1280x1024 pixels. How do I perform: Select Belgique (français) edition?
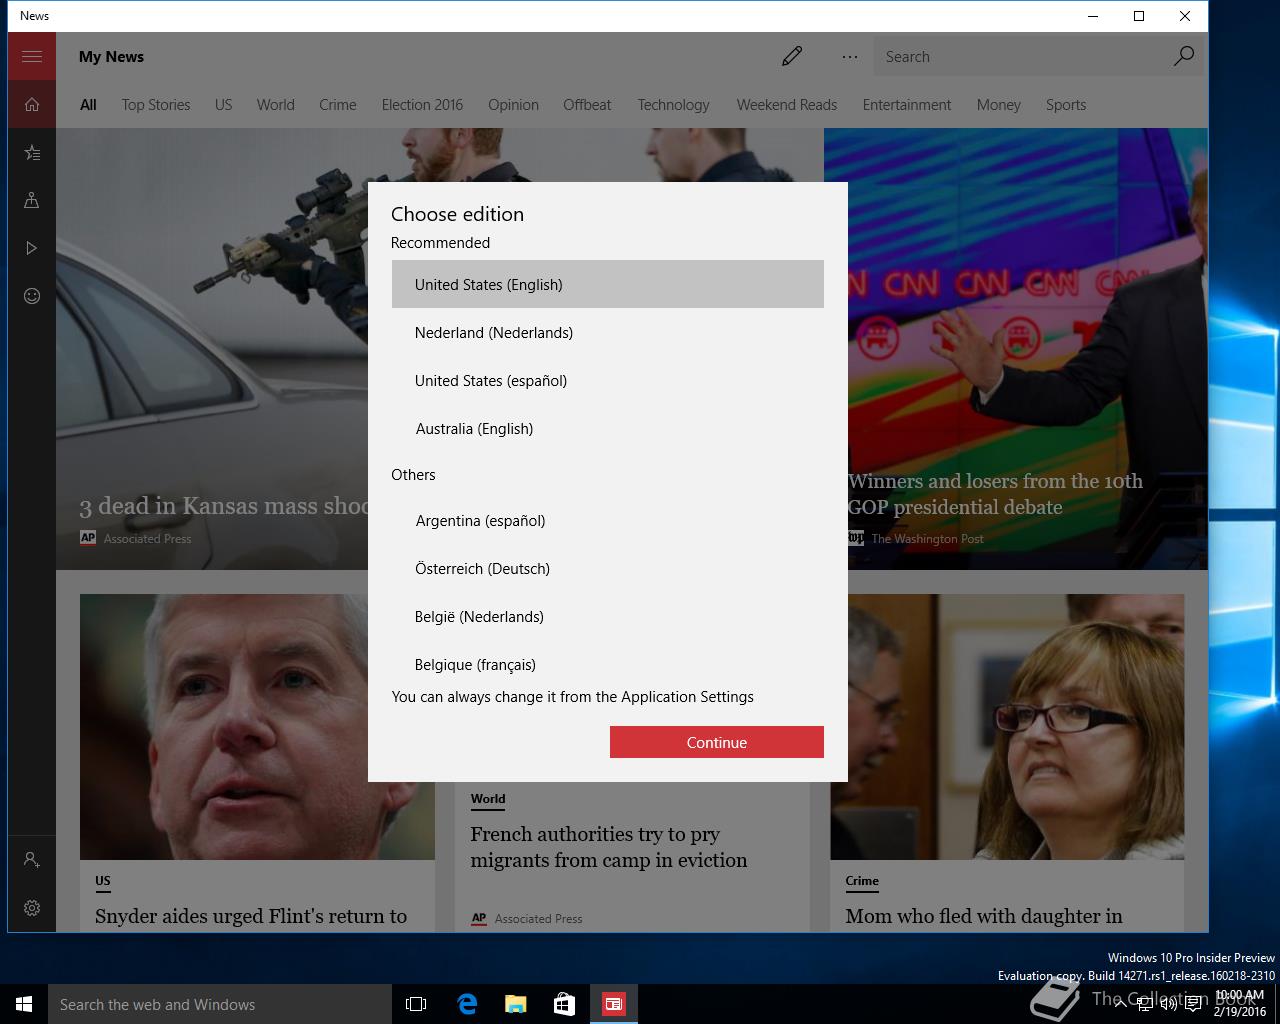[x=608, y=662]
